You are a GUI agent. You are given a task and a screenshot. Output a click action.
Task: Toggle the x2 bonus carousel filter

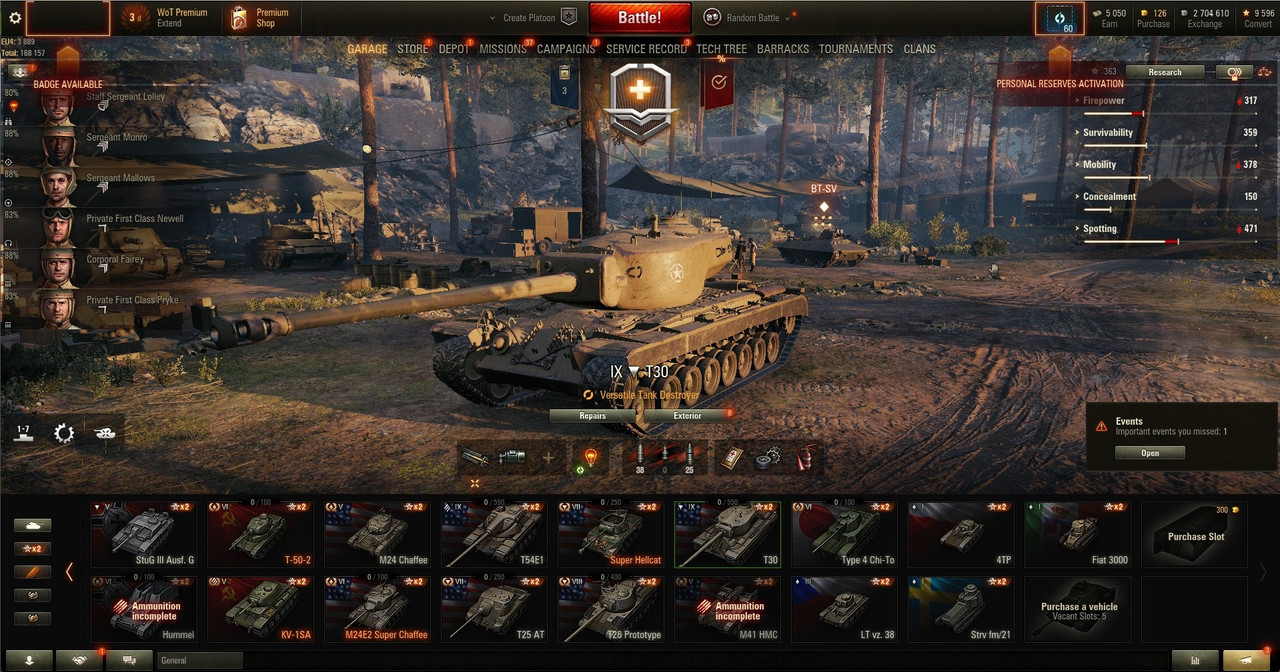coord(32,548)
